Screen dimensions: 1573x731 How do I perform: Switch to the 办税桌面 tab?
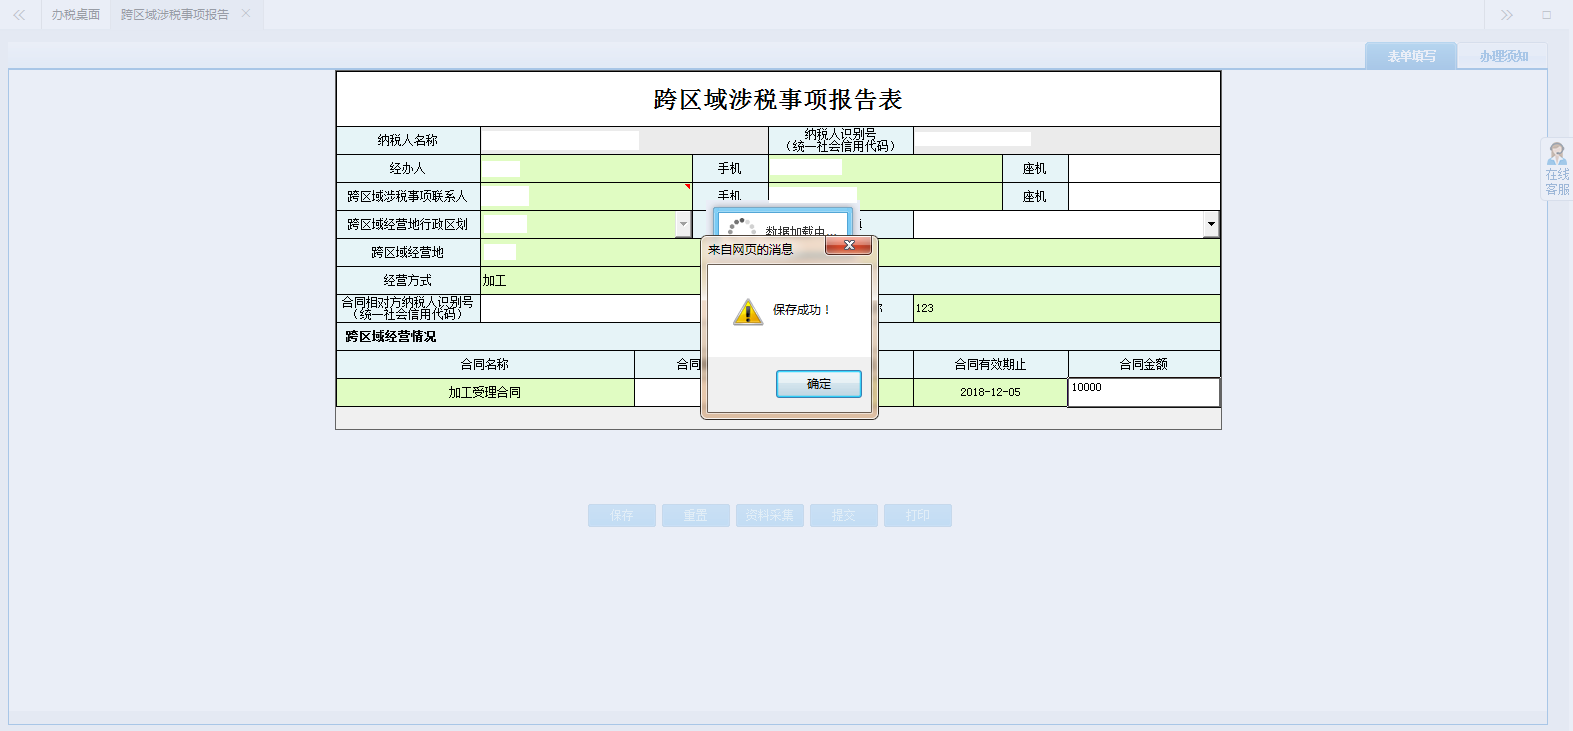(x=76, y=15)
